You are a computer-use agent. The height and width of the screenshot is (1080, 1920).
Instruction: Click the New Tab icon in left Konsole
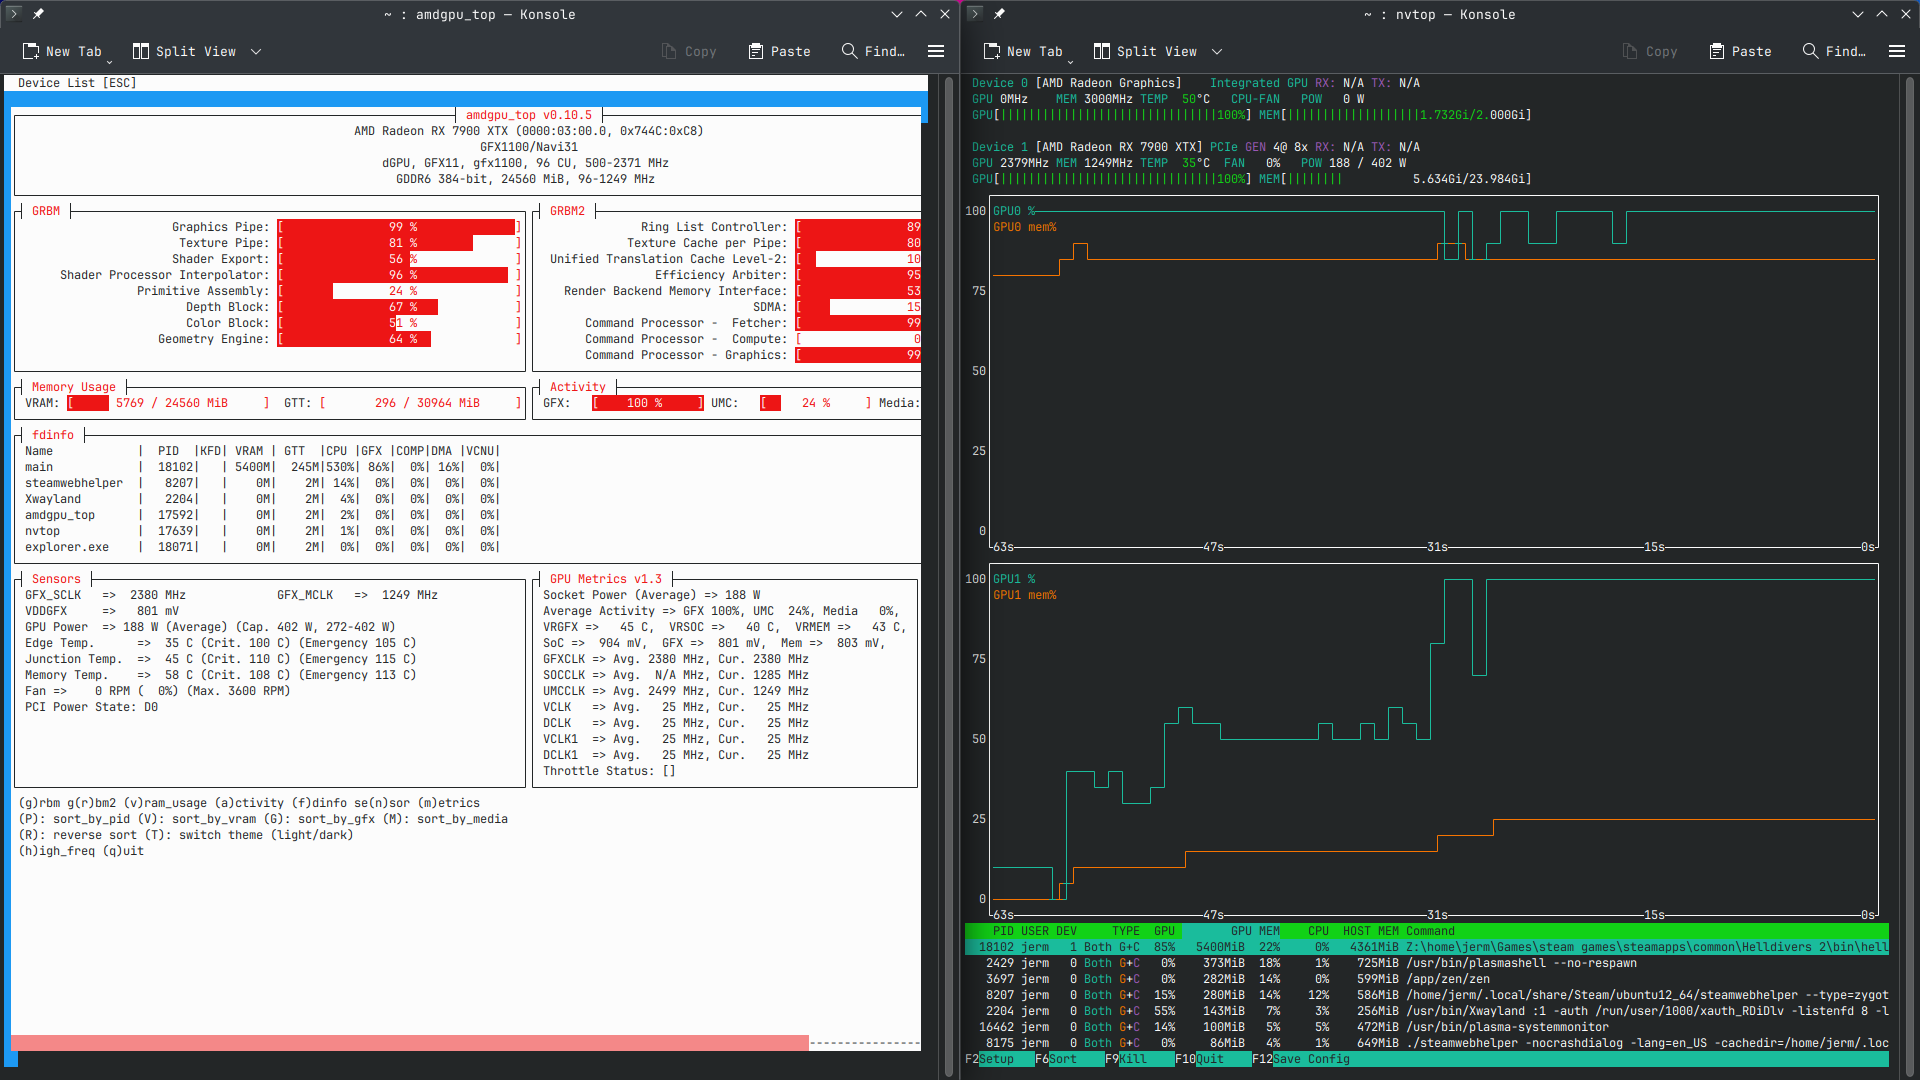tap(31, 51)
